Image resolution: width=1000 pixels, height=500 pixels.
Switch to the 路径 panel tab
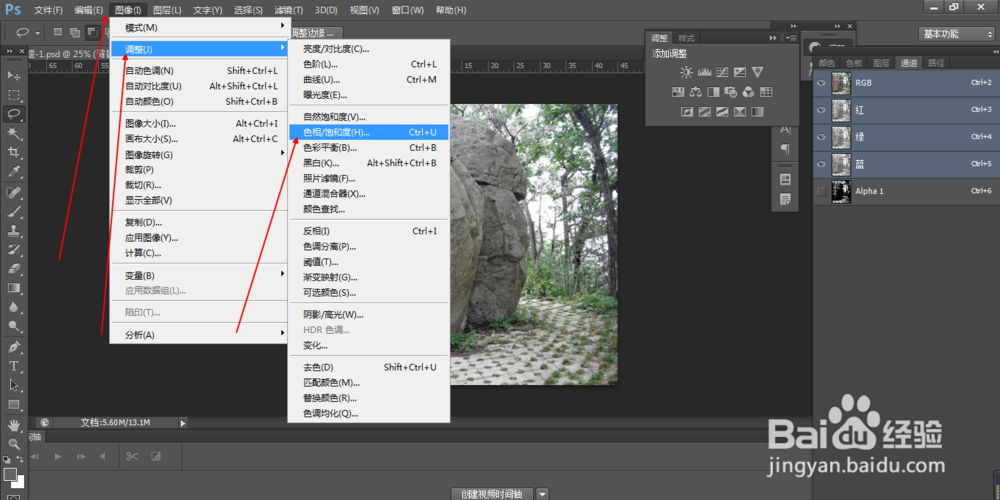click(936, 62)
